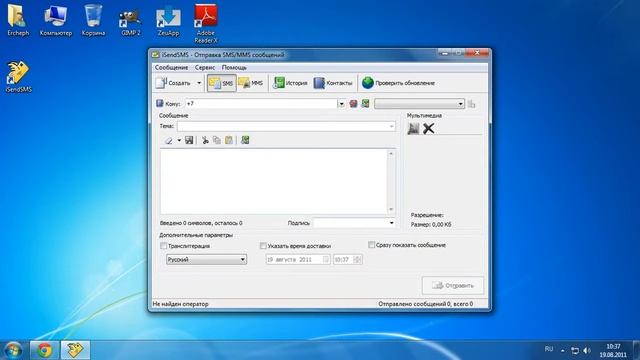Screen dimensions: 640x360
Task: Select the iSendSMS desktop shortcut
Action: point(18,77)
